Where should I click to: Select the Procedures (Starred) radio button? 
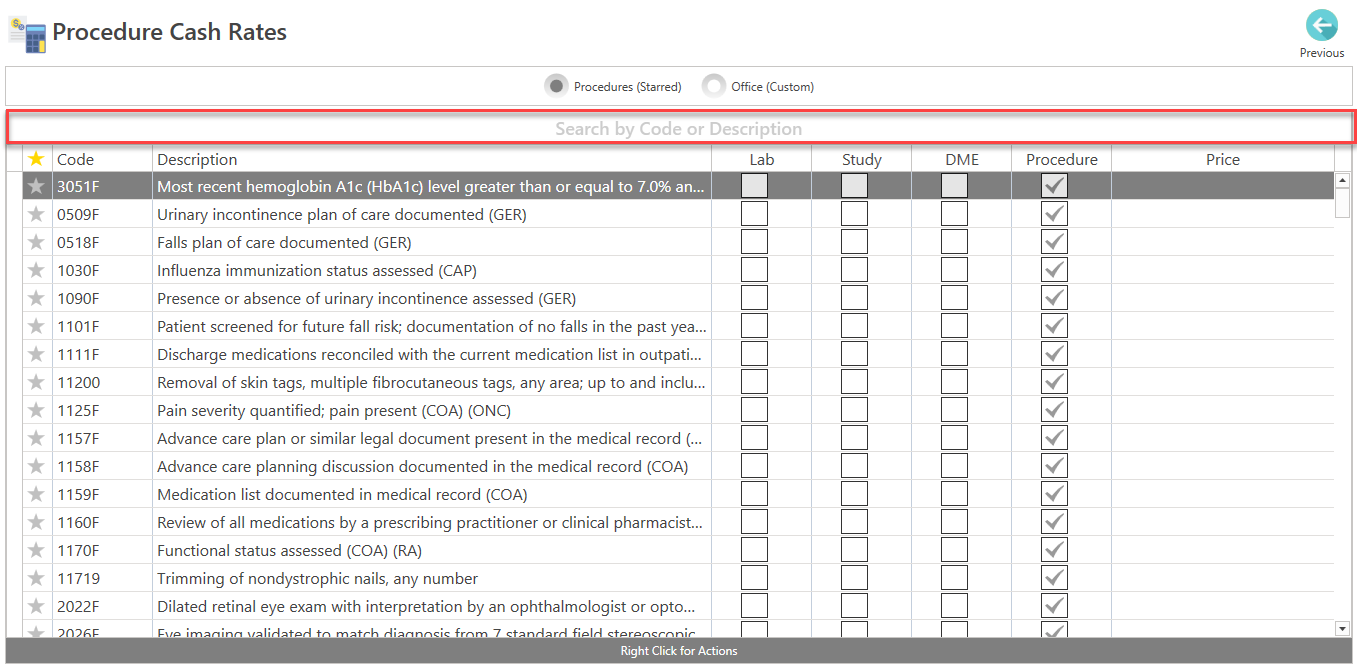point(556,86)
